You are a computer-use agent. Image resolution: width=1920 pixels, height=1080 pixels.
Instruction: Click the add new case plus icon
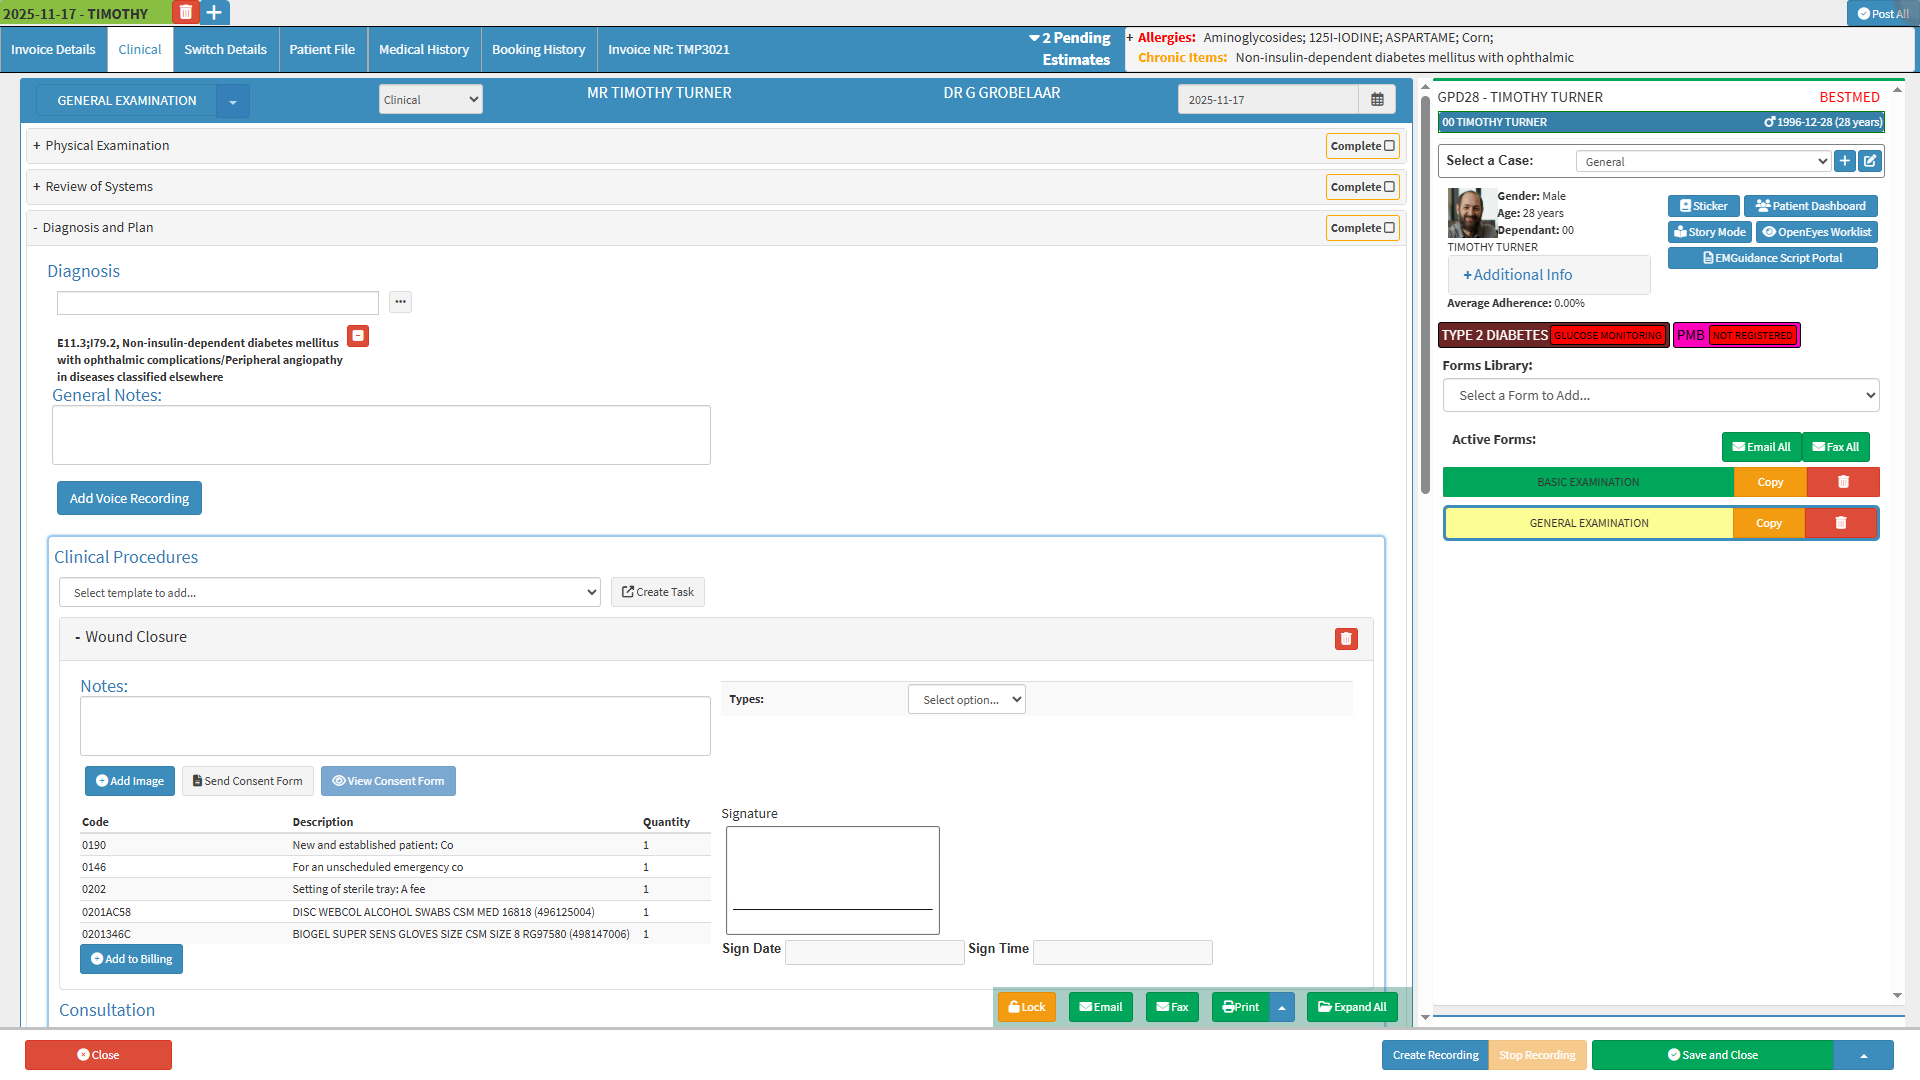coord(1845,161)
